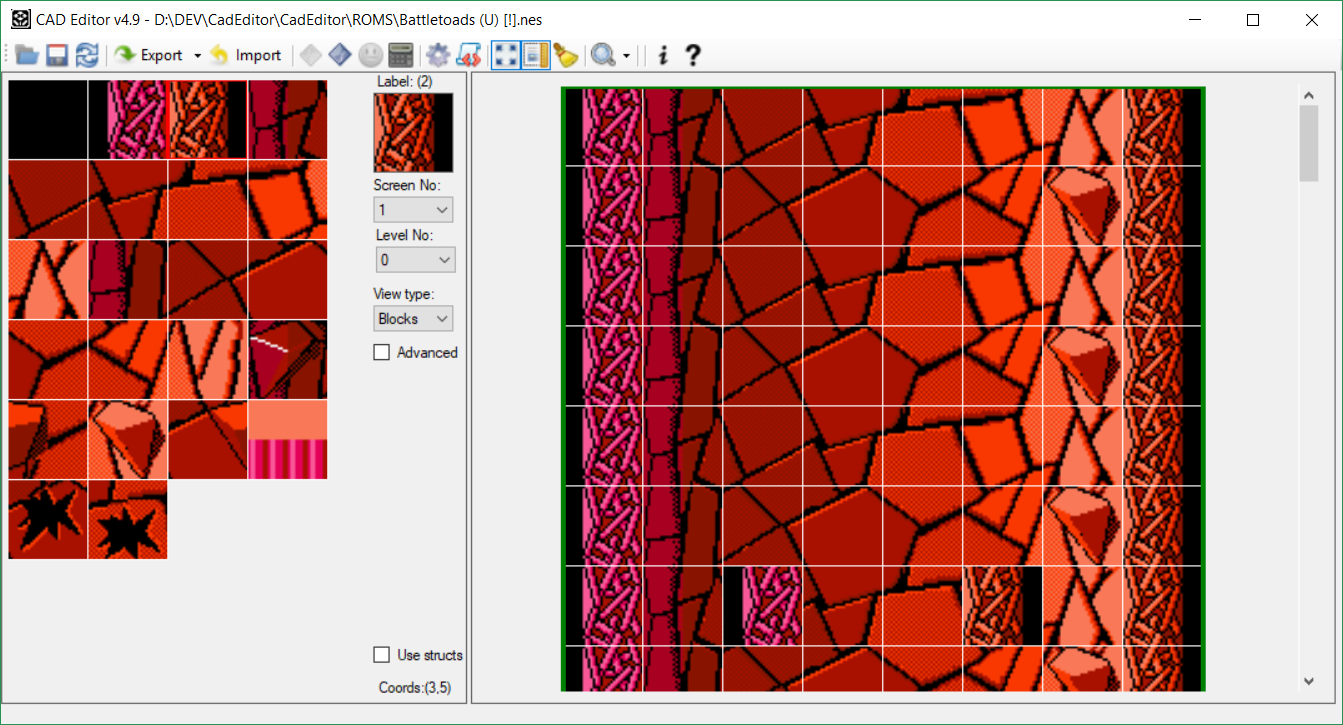Click the View type: label
The height and width of the screenshot is (725, 1343).
(x=404, y=294)
